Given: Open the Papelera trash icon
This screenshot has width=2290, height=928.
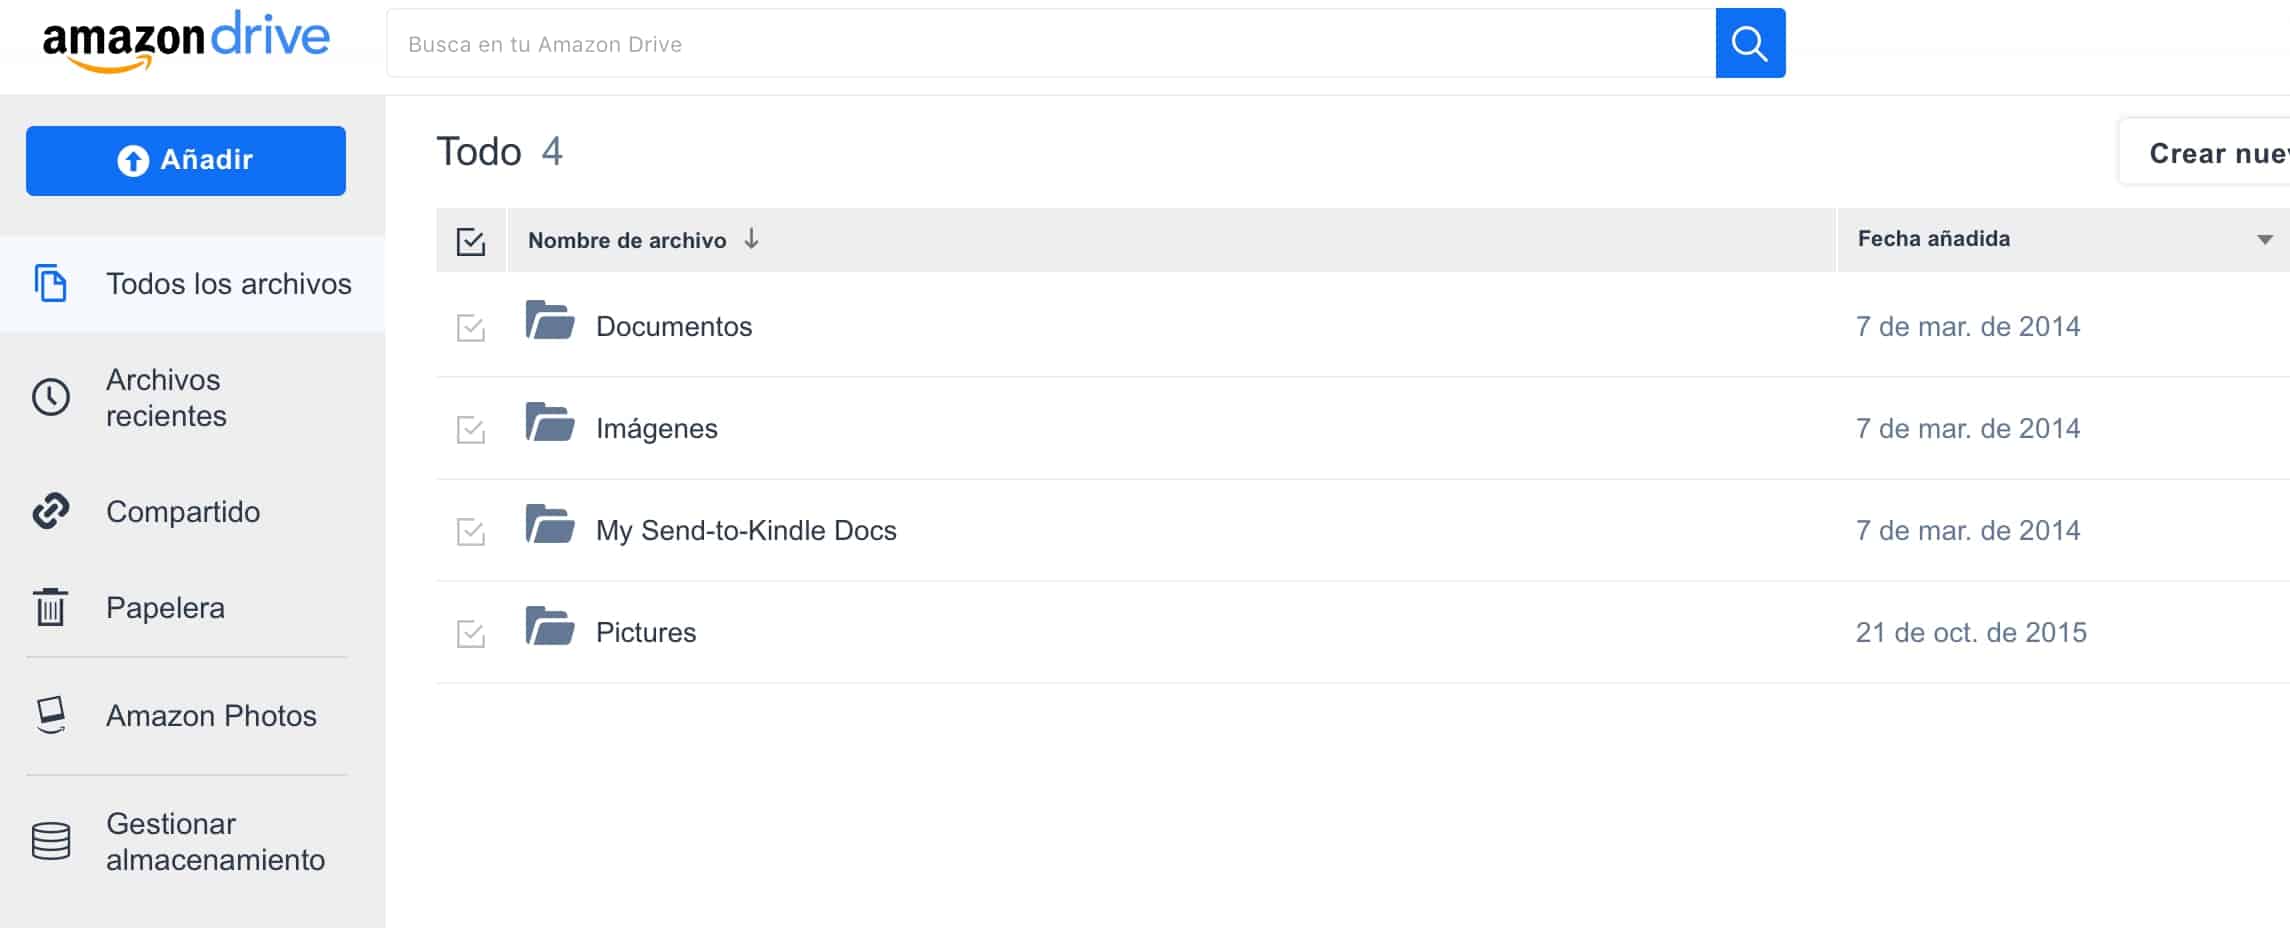Looking at the screenshot, I should 51,607.
